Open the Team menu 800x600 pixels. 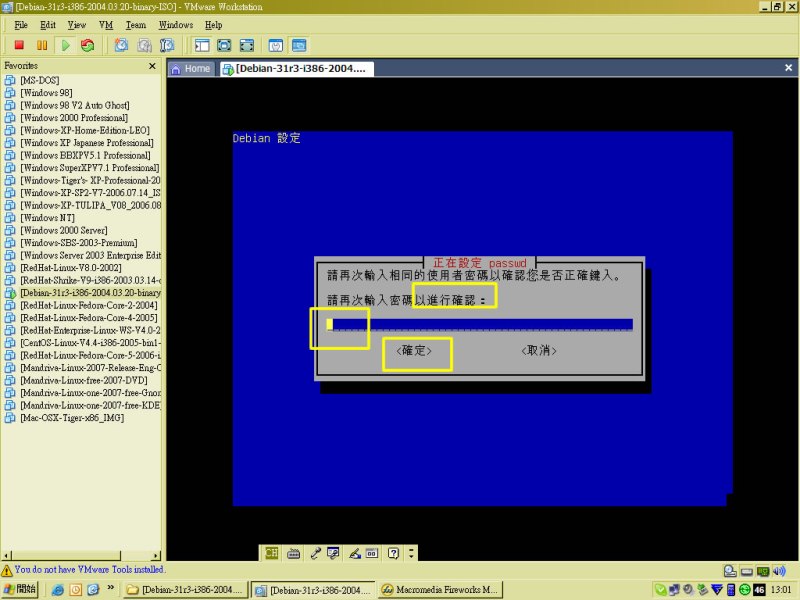[136, 24]
